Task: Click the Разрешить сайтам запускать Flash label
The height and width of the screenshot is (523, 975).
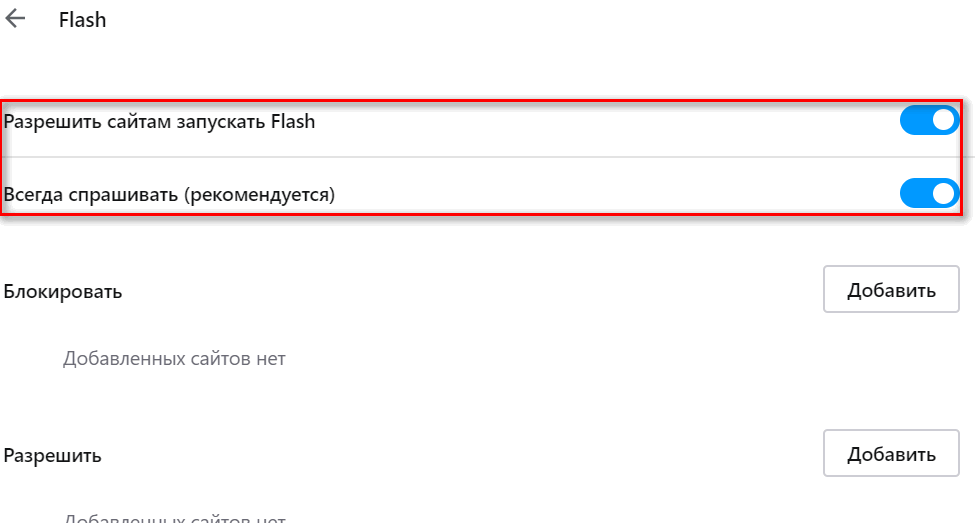Action: click(x=160, y=122)
